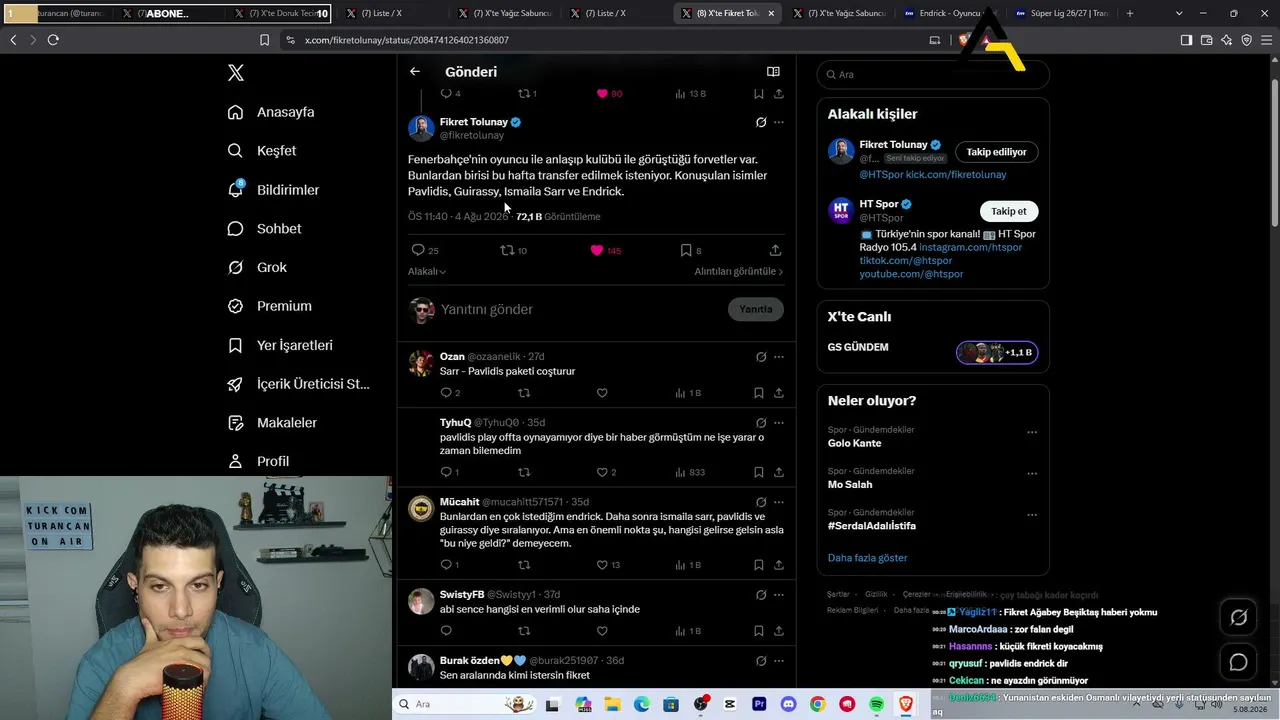The width and height of the screenshot is (1280, 720).
Task: Open options menu for Mo Salah trend
Action: (x=1032, y=474)
